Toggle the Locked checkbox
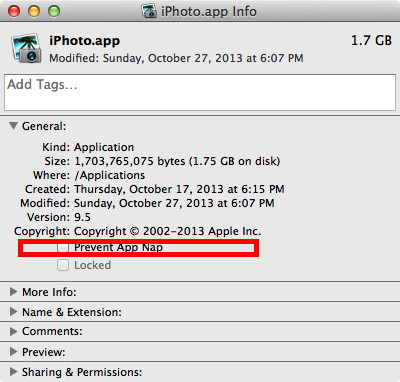 [x=63, y=265]
